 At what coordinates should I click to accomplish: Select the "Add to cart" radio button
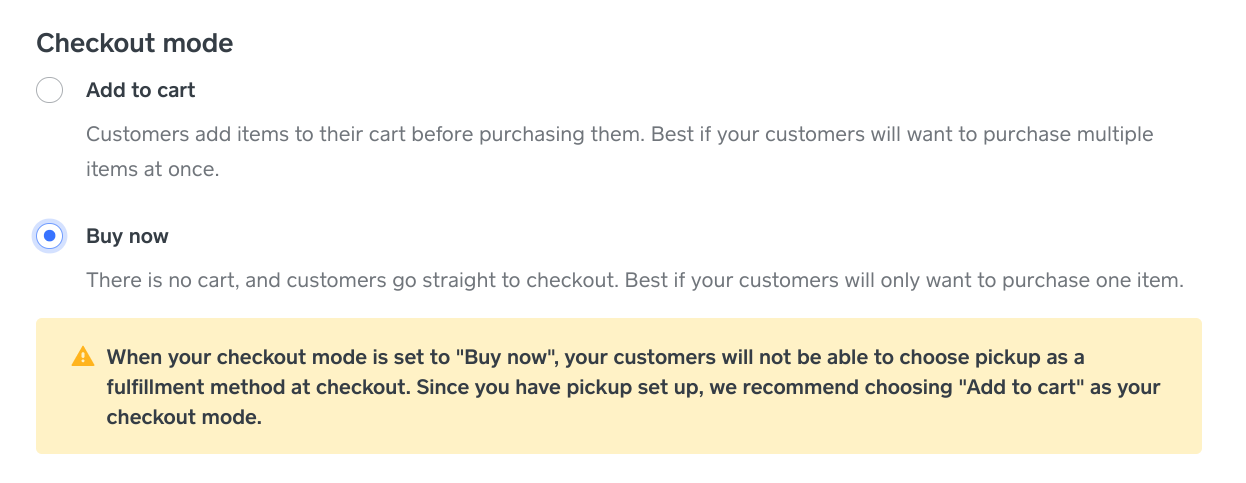49,90
